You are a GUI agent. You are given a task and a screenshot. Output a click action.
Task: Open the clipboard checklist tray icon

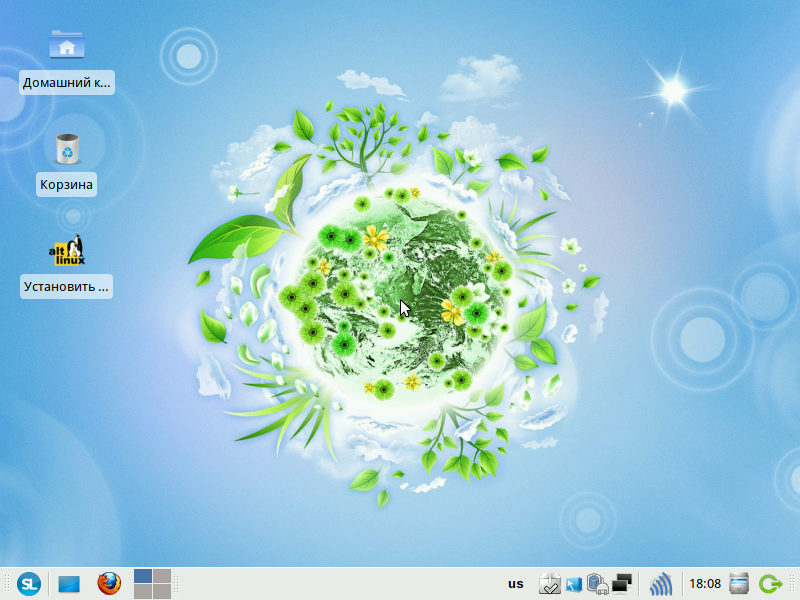coord(549,584)
